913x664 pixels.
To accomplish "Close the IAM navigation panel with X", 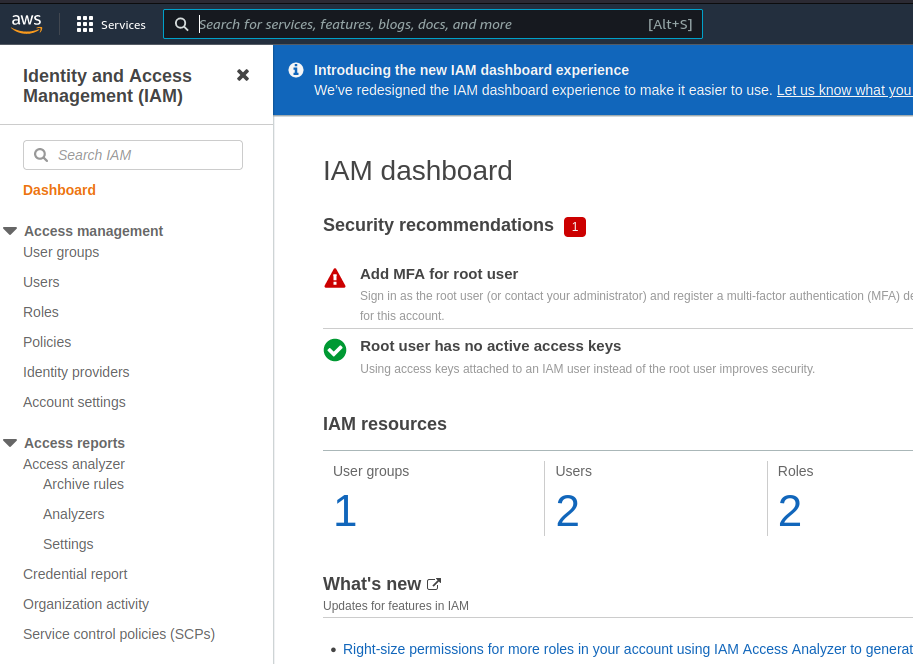I will coord(243,75).
